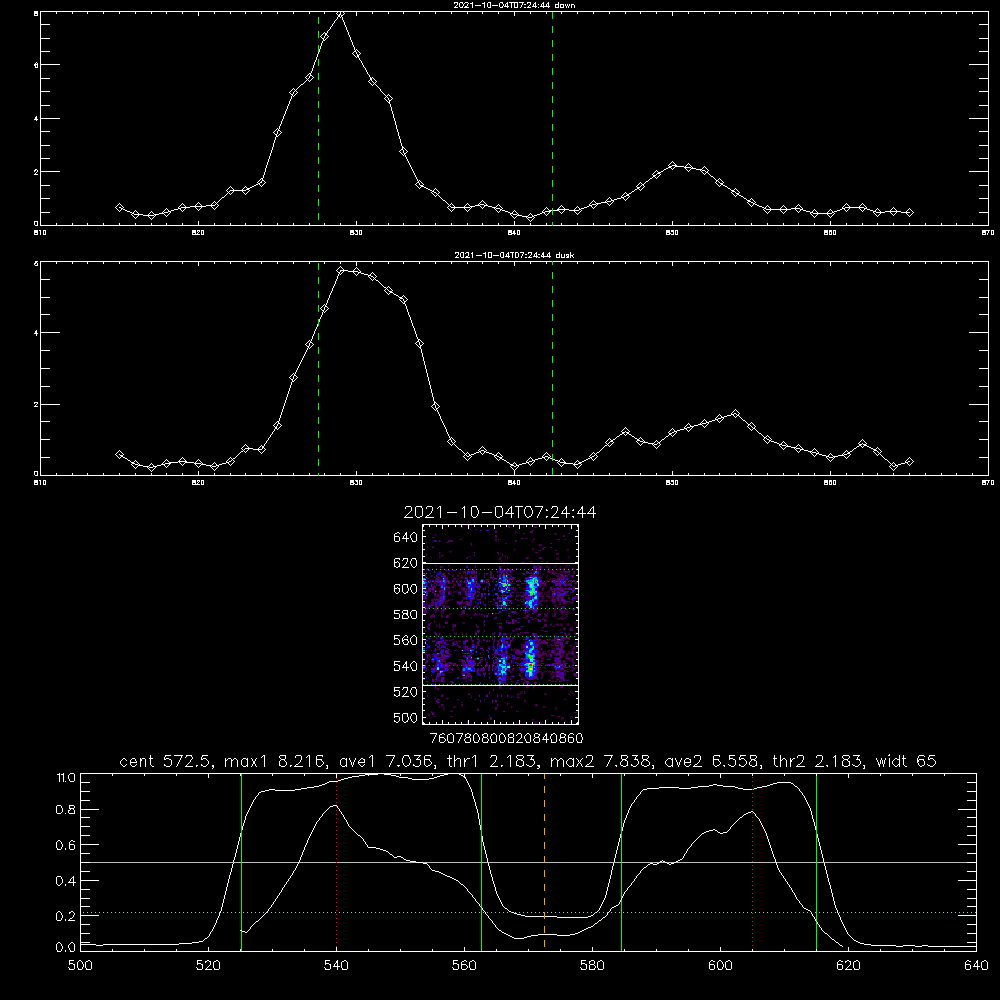Open the colored spectral image thumbnail

click(x=500, y=624)
